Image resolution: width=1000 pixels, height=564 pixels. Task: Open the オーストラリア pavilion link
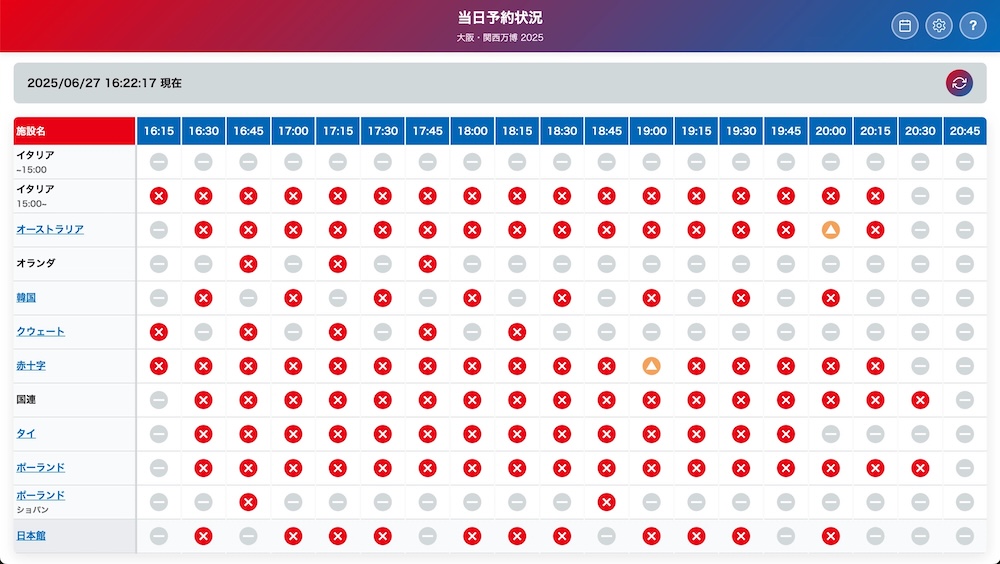pyautogui.click(x=50, y=229)
